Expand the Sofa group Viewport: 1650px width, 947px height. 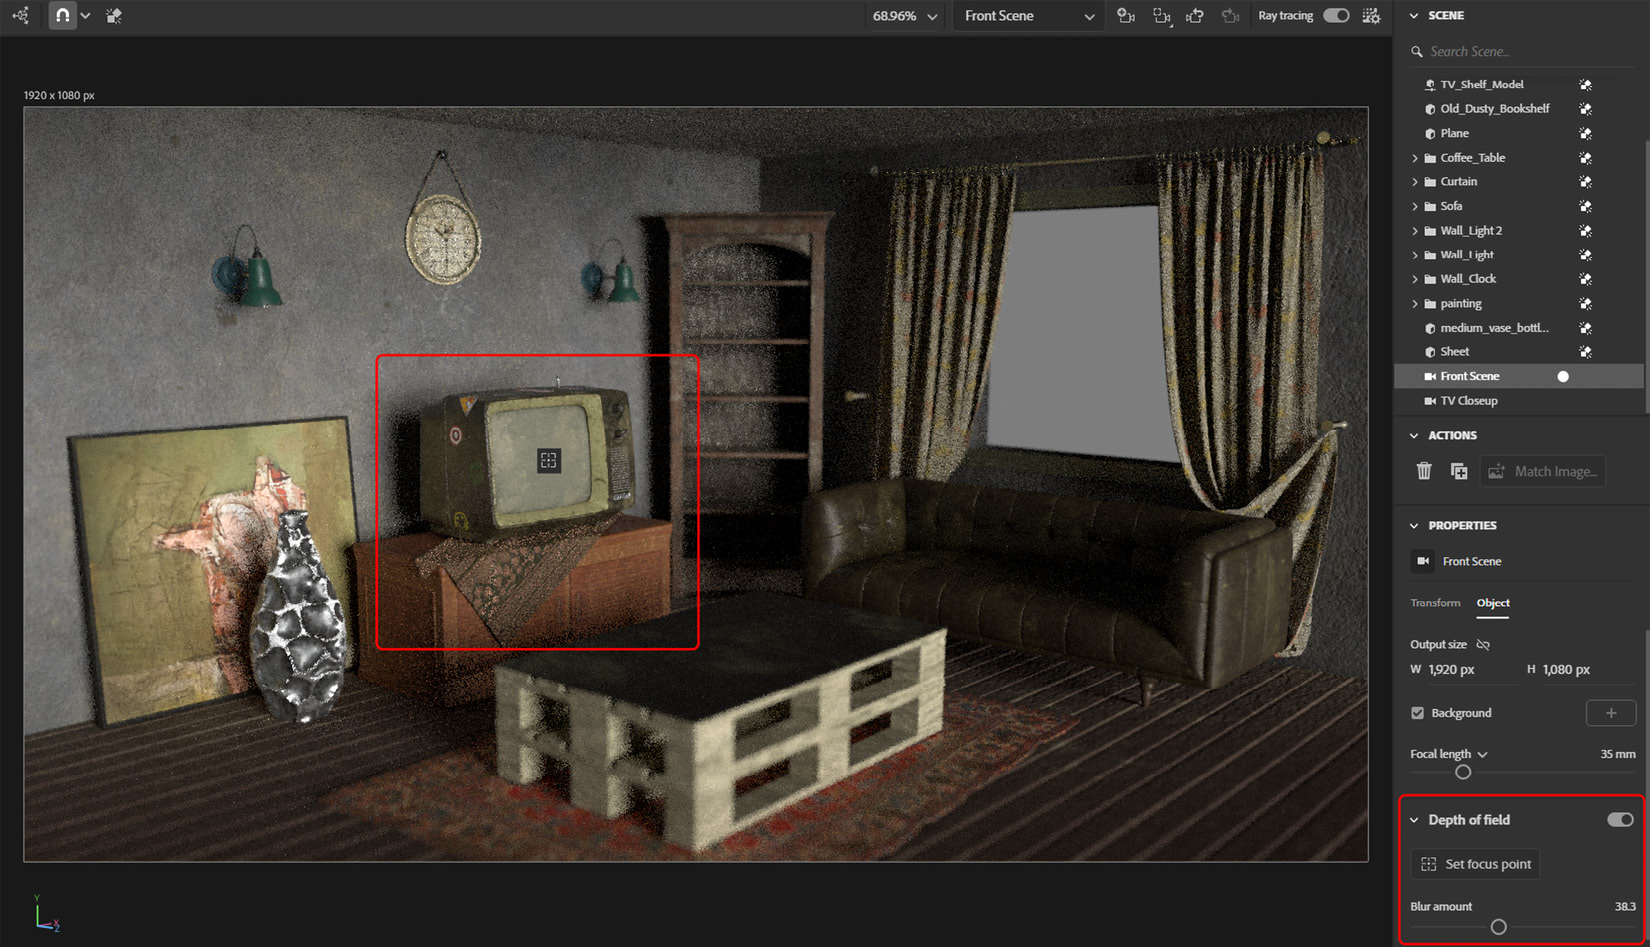[x=1415, y=206]
